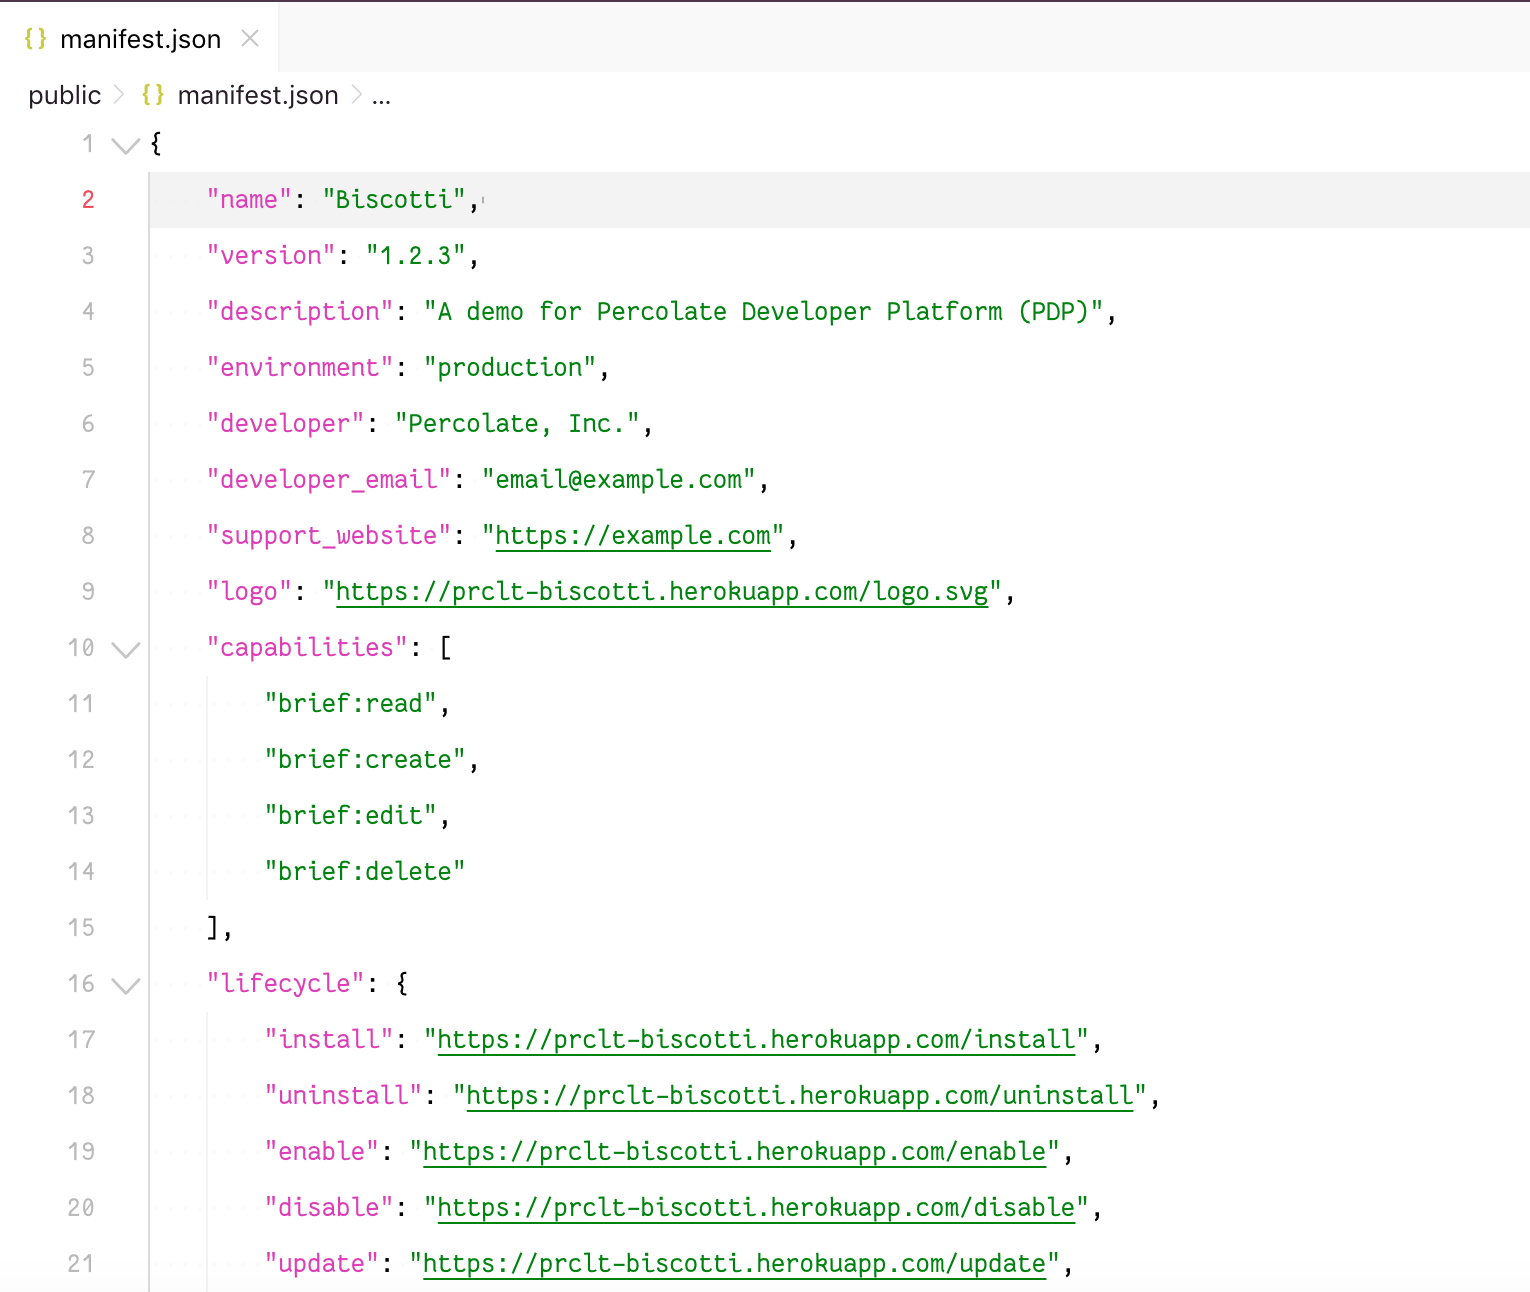Click the "brief:delete" capability
1530x1292 pixels.
pyautogui.click(x=365, y=872)
